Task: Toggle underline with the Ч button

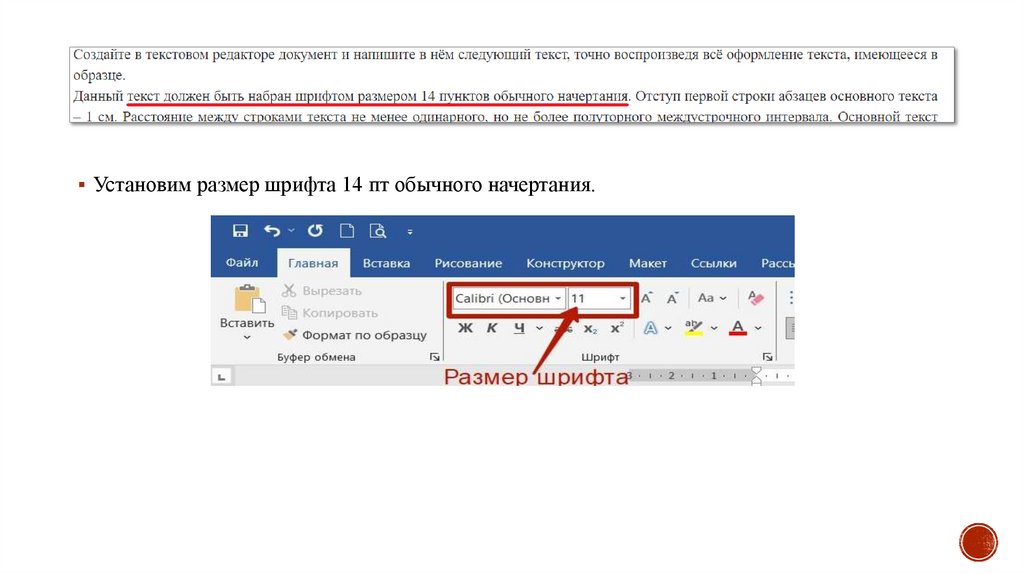Action: pos(519,328)
